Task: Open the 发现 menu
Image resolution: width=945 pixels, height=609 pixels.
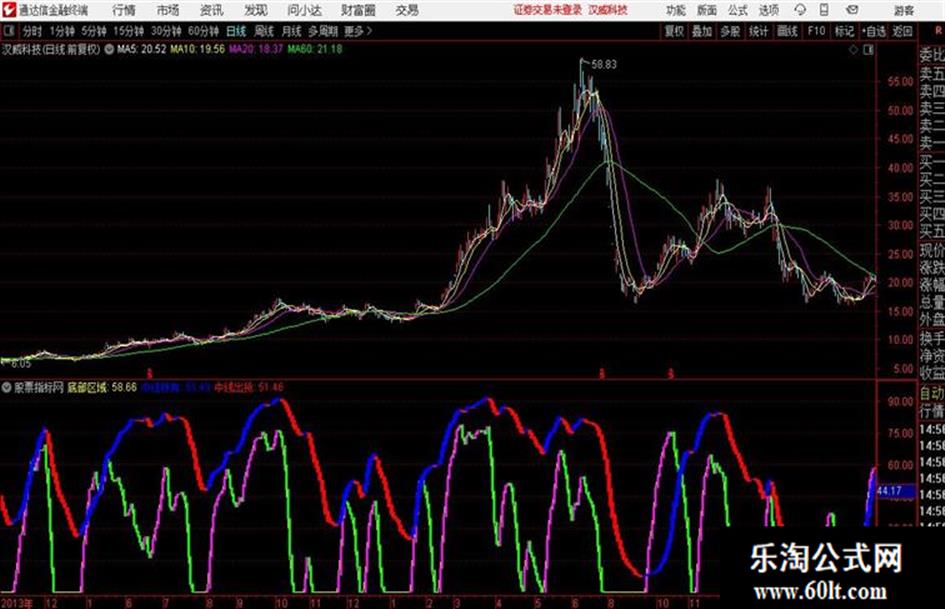Action: (x=256, y=10)
